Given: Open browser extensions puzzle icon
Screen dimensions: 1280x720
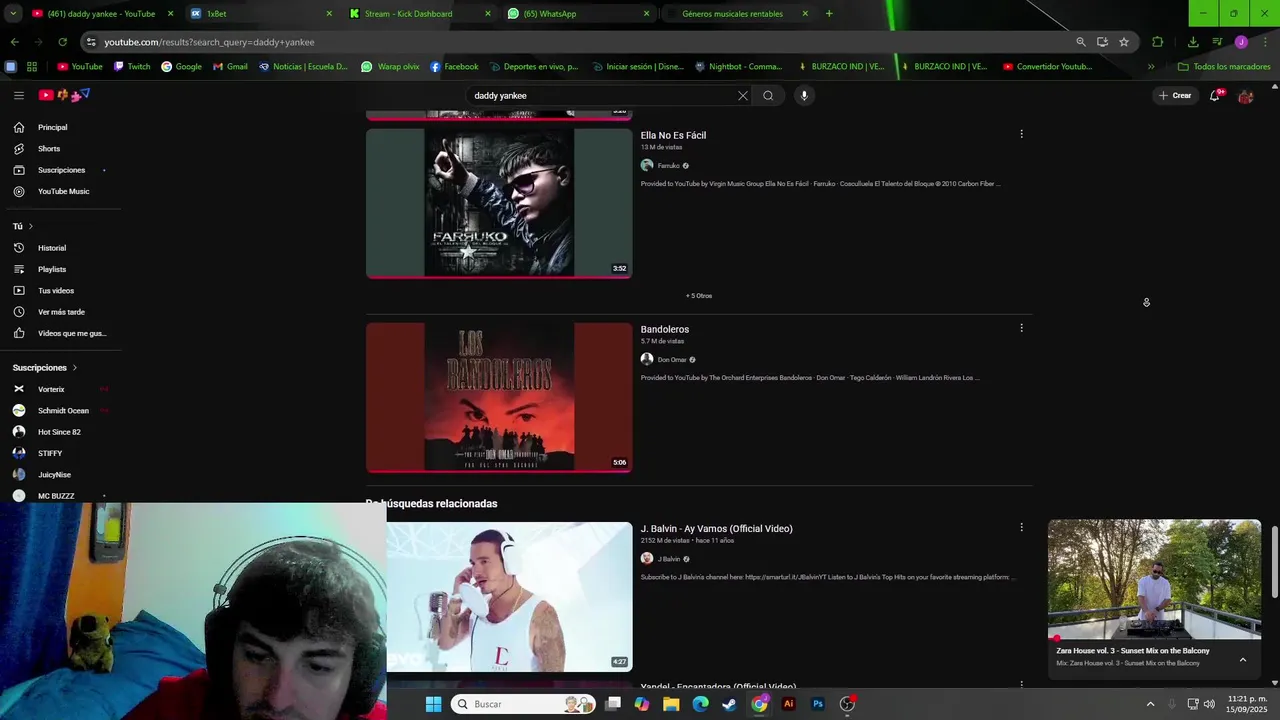Looking at the screenshot, I should tap(1158, 42).
